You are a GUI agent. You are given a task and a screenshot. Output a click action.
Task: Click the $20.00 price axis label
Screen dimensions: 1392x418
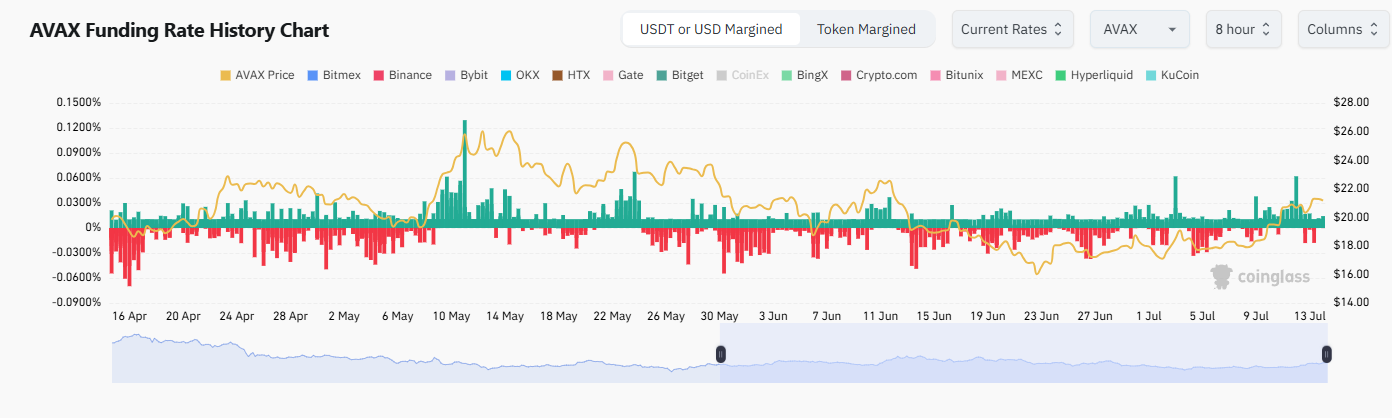coord(1350,216)
